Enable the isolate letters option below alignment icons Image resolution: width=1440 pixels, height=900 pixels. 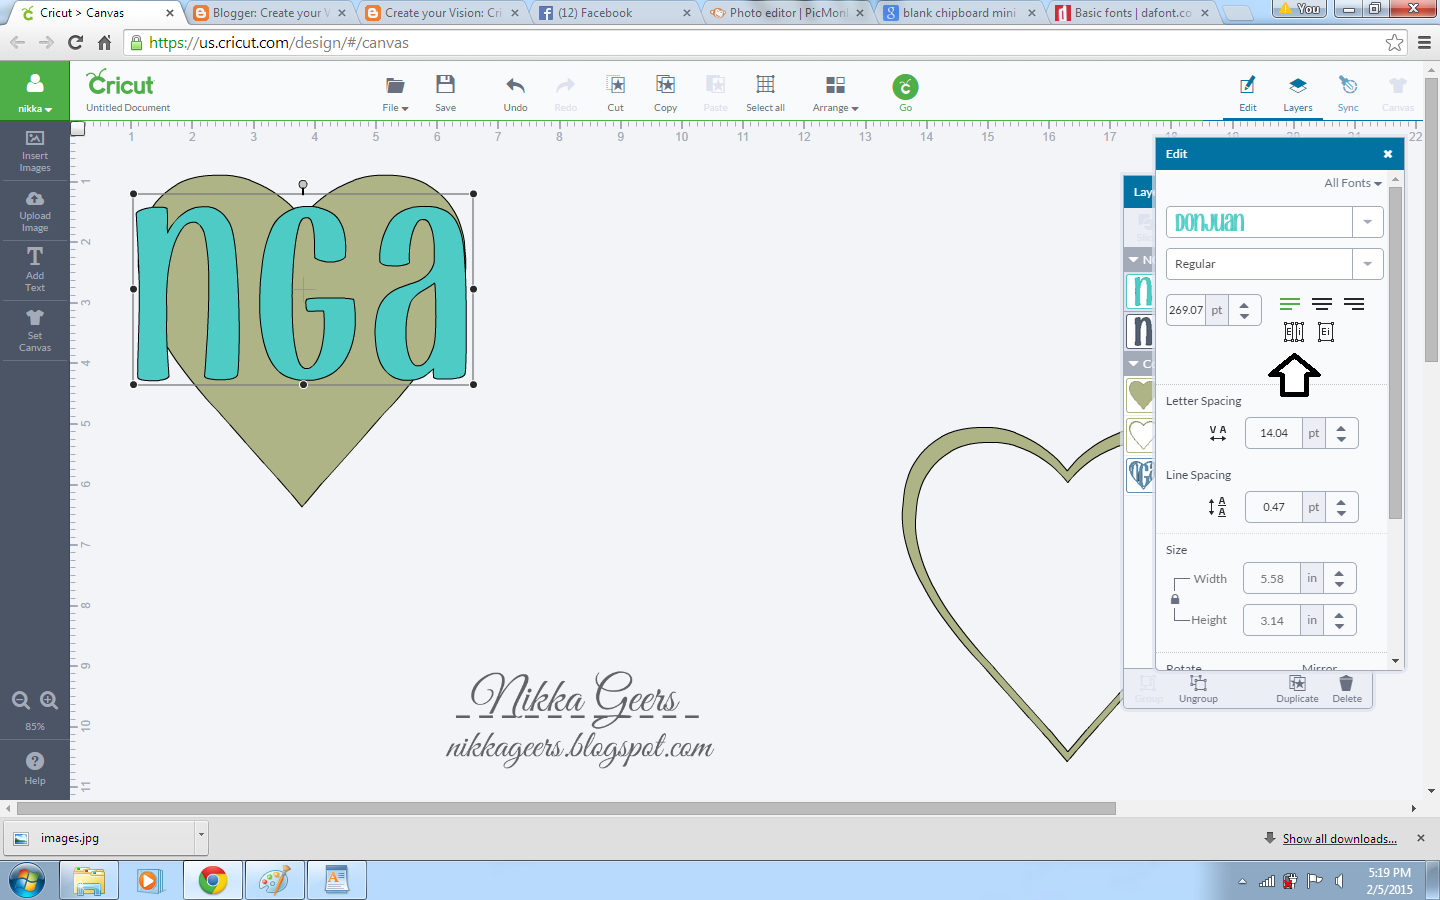pyautogui.click(x=1293, y=332)
